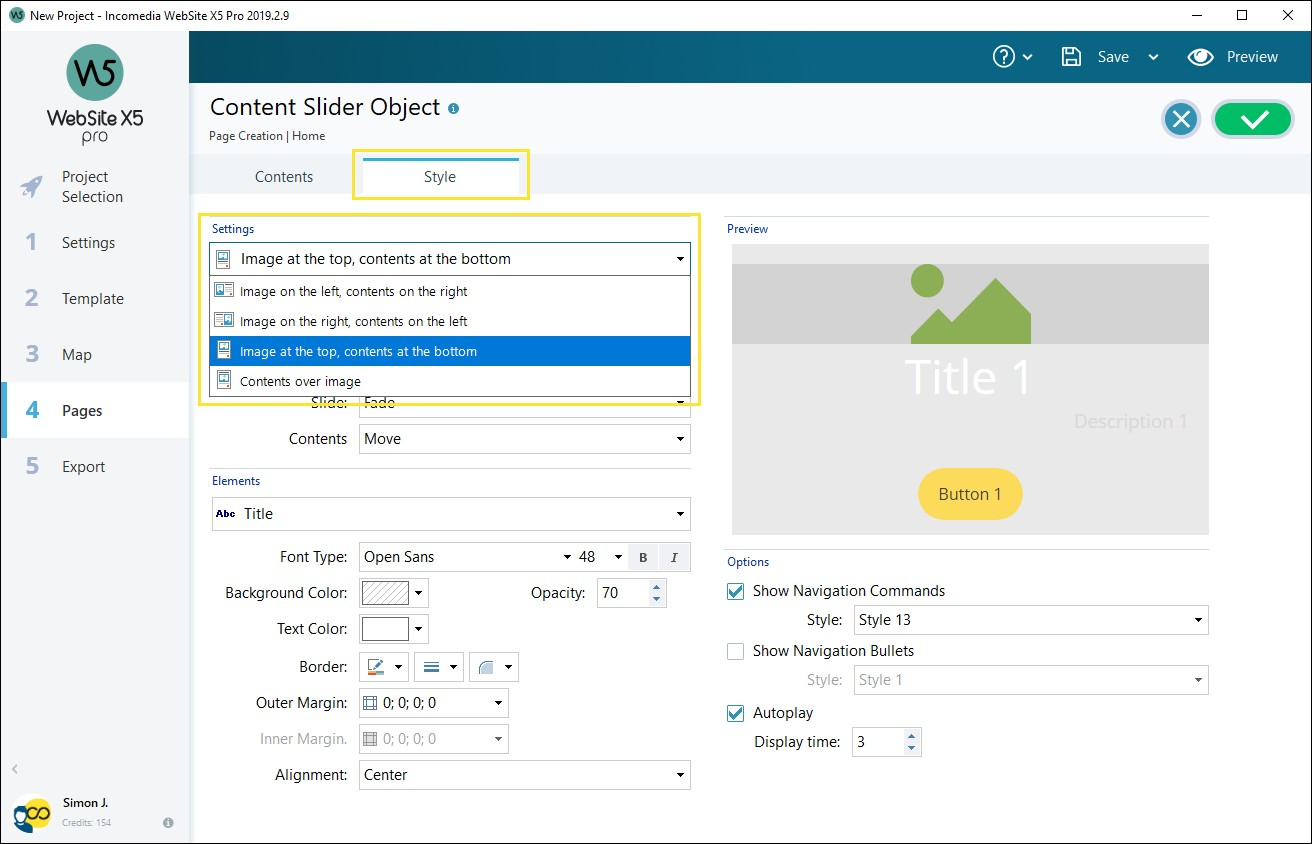
Task: Open the Help question mark icon
Action: click(1005, 57)
